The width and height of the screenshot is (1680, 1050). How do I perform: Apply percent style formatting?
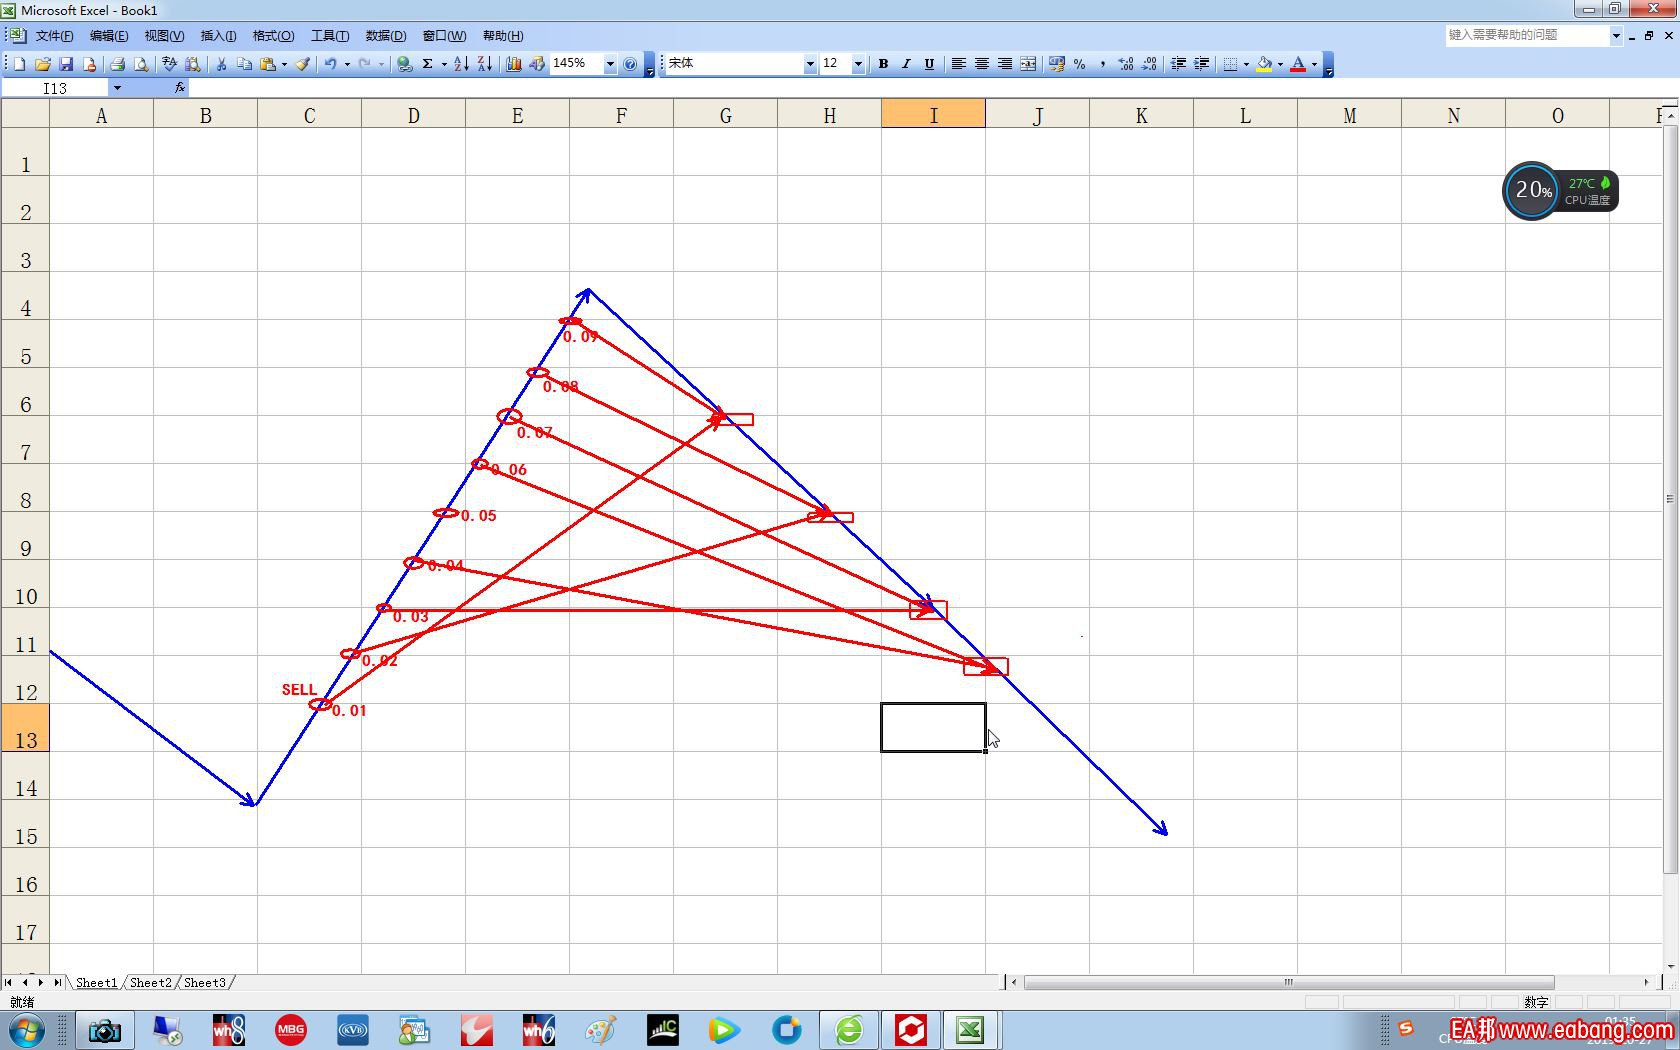tap(1079, 64)
